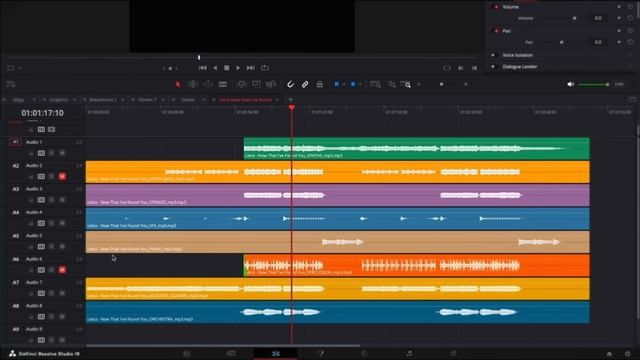Click the timeline zoom-in plus button
The width and height of the screenshot is (640, 360).
[466, 84]
